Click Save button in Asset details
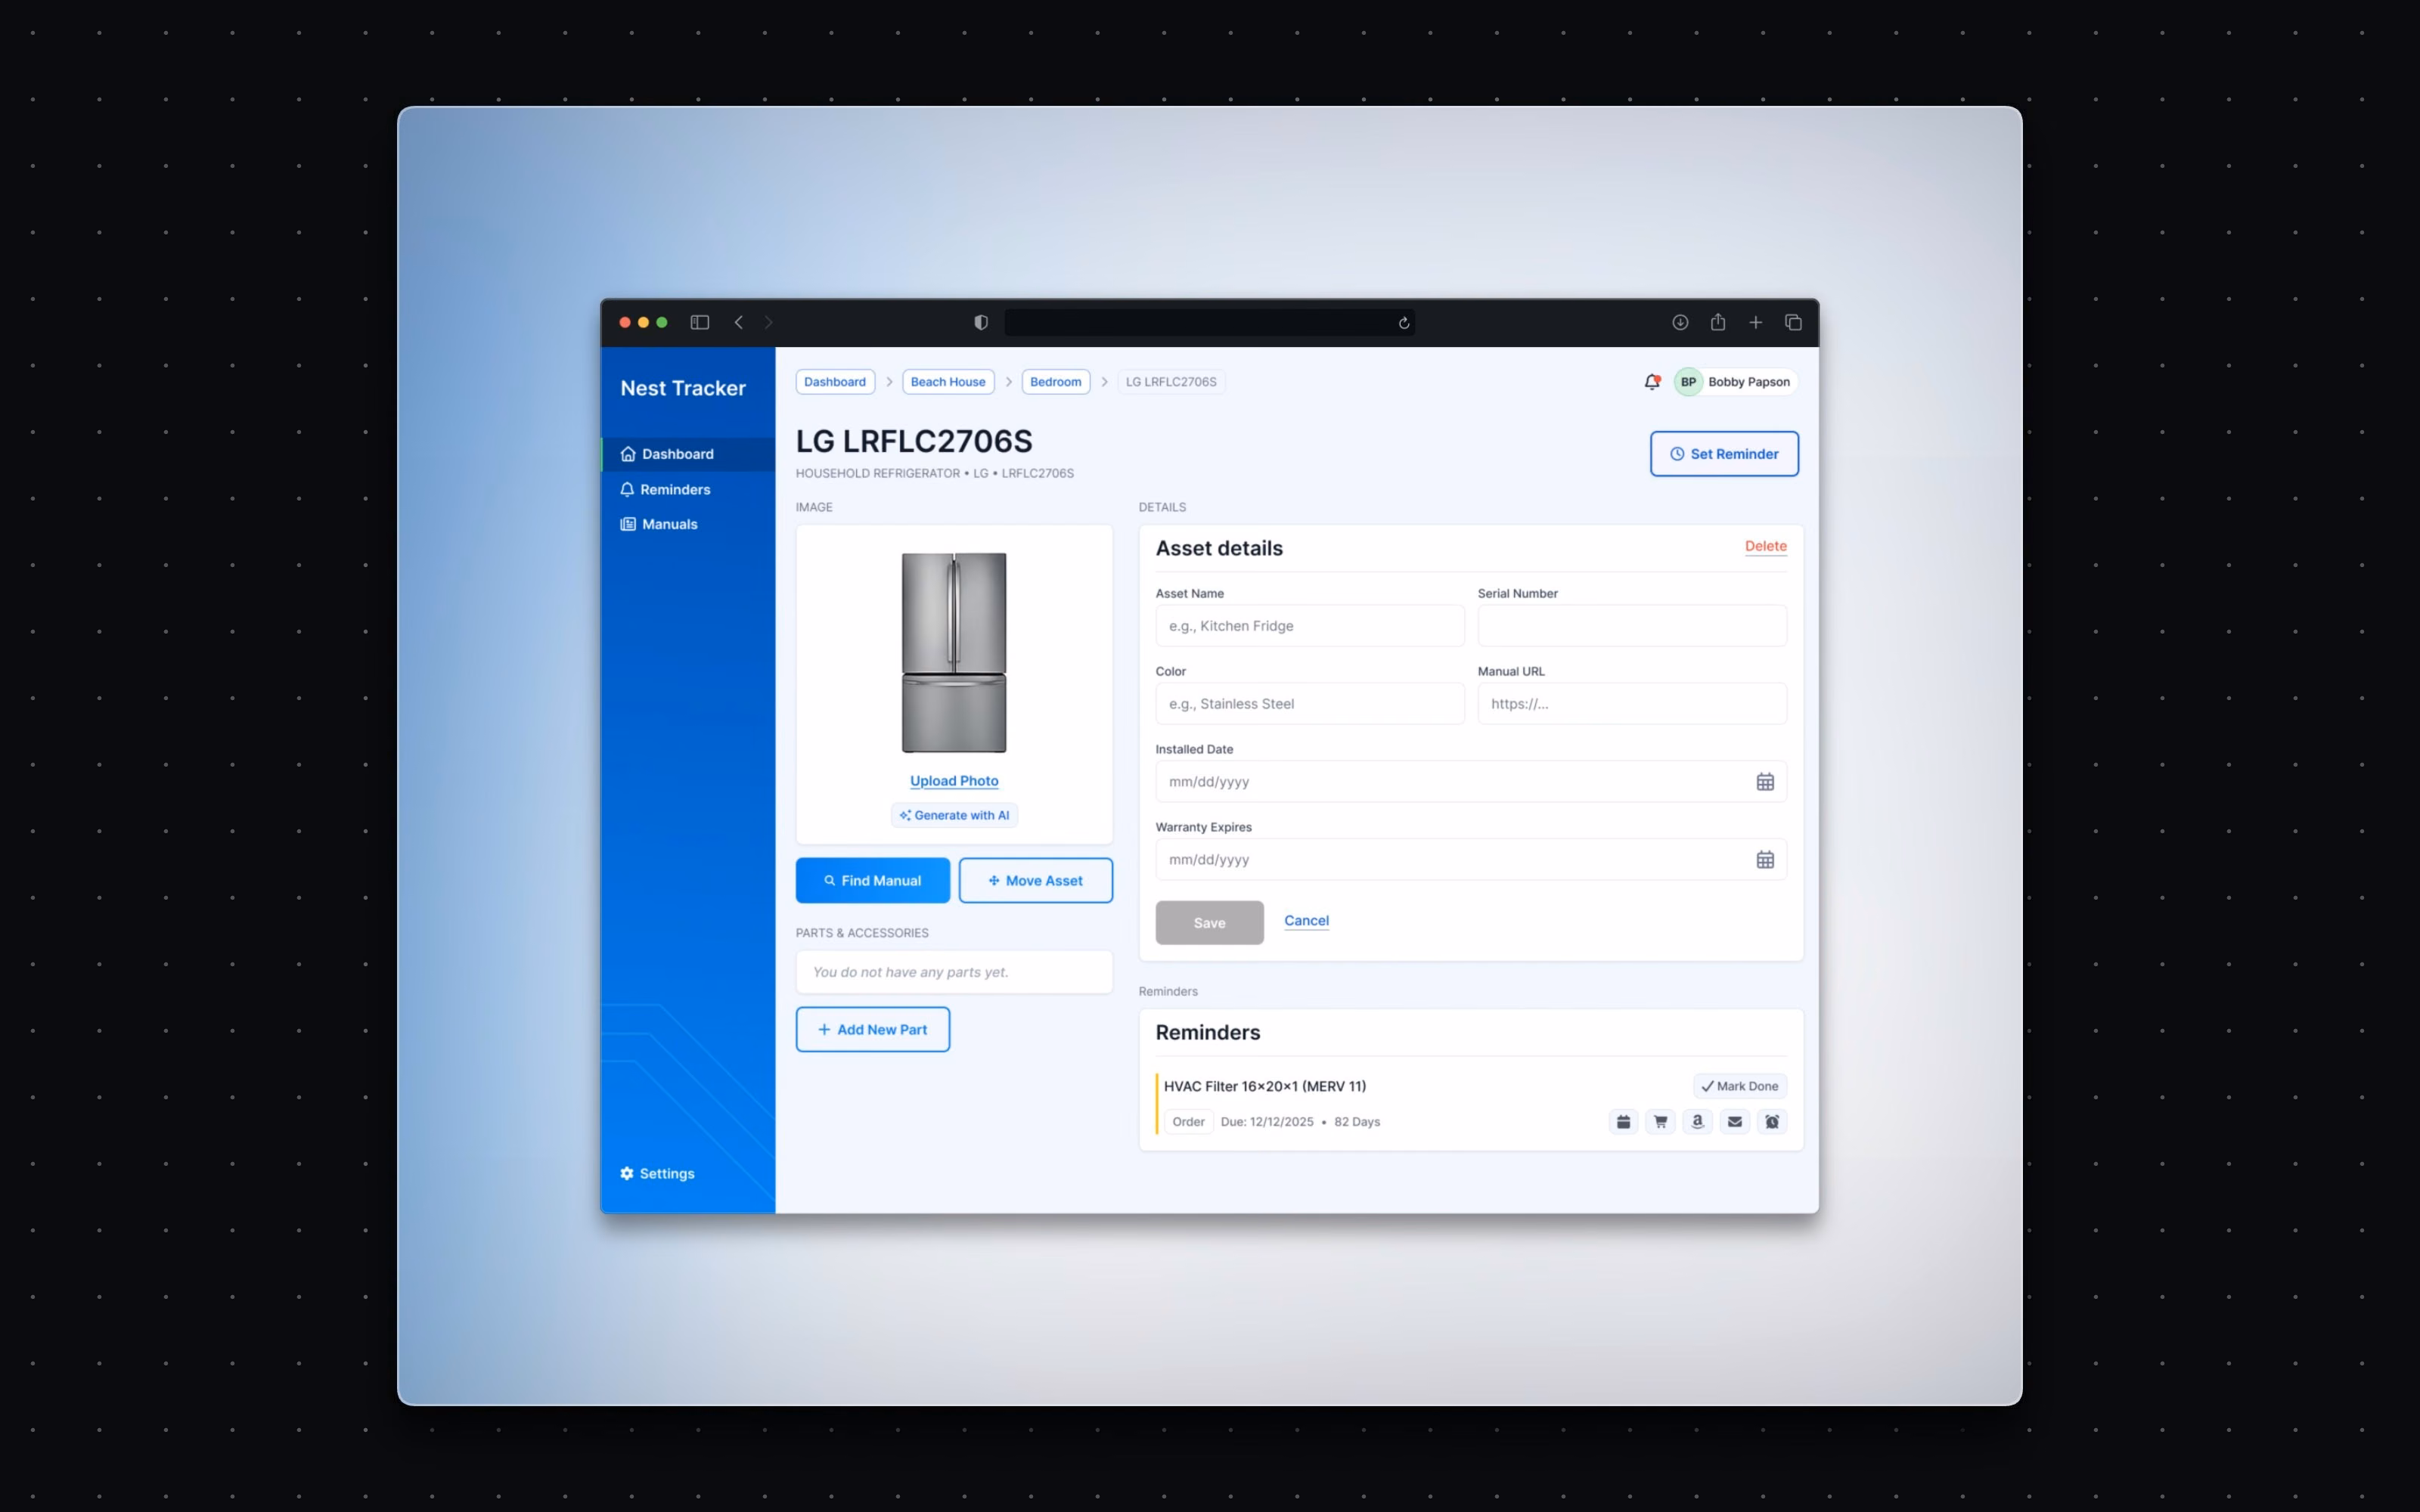The width and height of the screenshot is (2420, 1512). [1209, 923]
